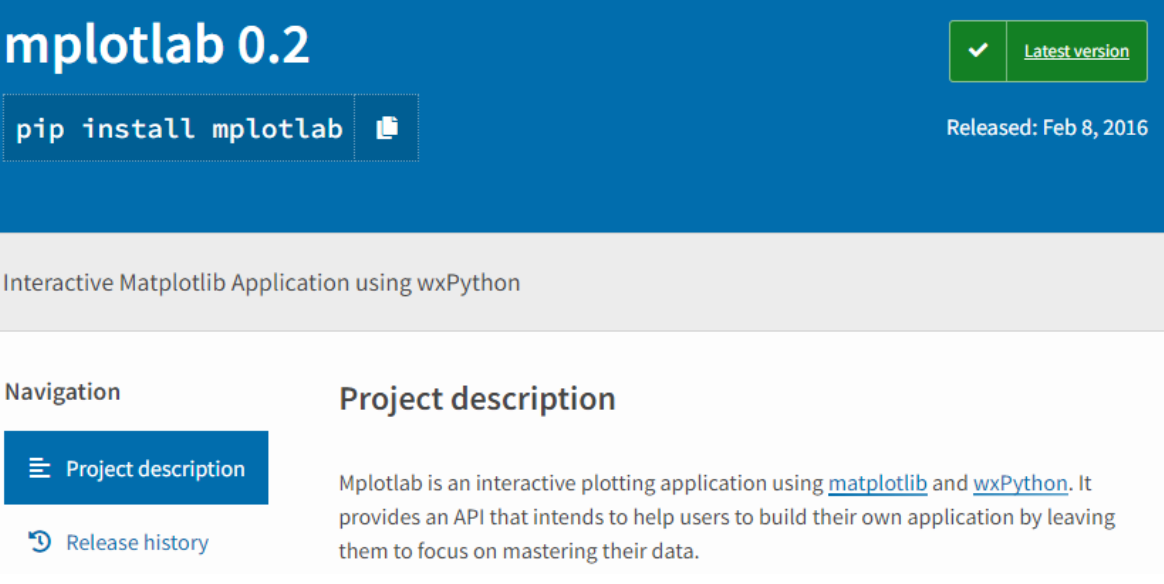
Task: Copy the pip install command to clipboard
Action: [x=387, y=128]
